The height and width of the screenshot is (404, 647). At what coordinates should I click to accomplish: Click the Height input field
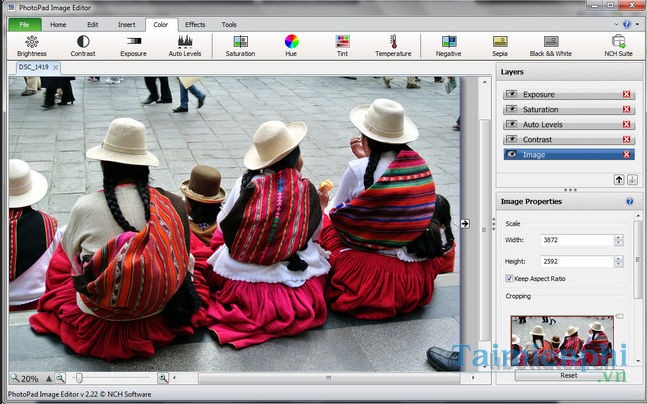pyautogui.click(x=577, y=261)
